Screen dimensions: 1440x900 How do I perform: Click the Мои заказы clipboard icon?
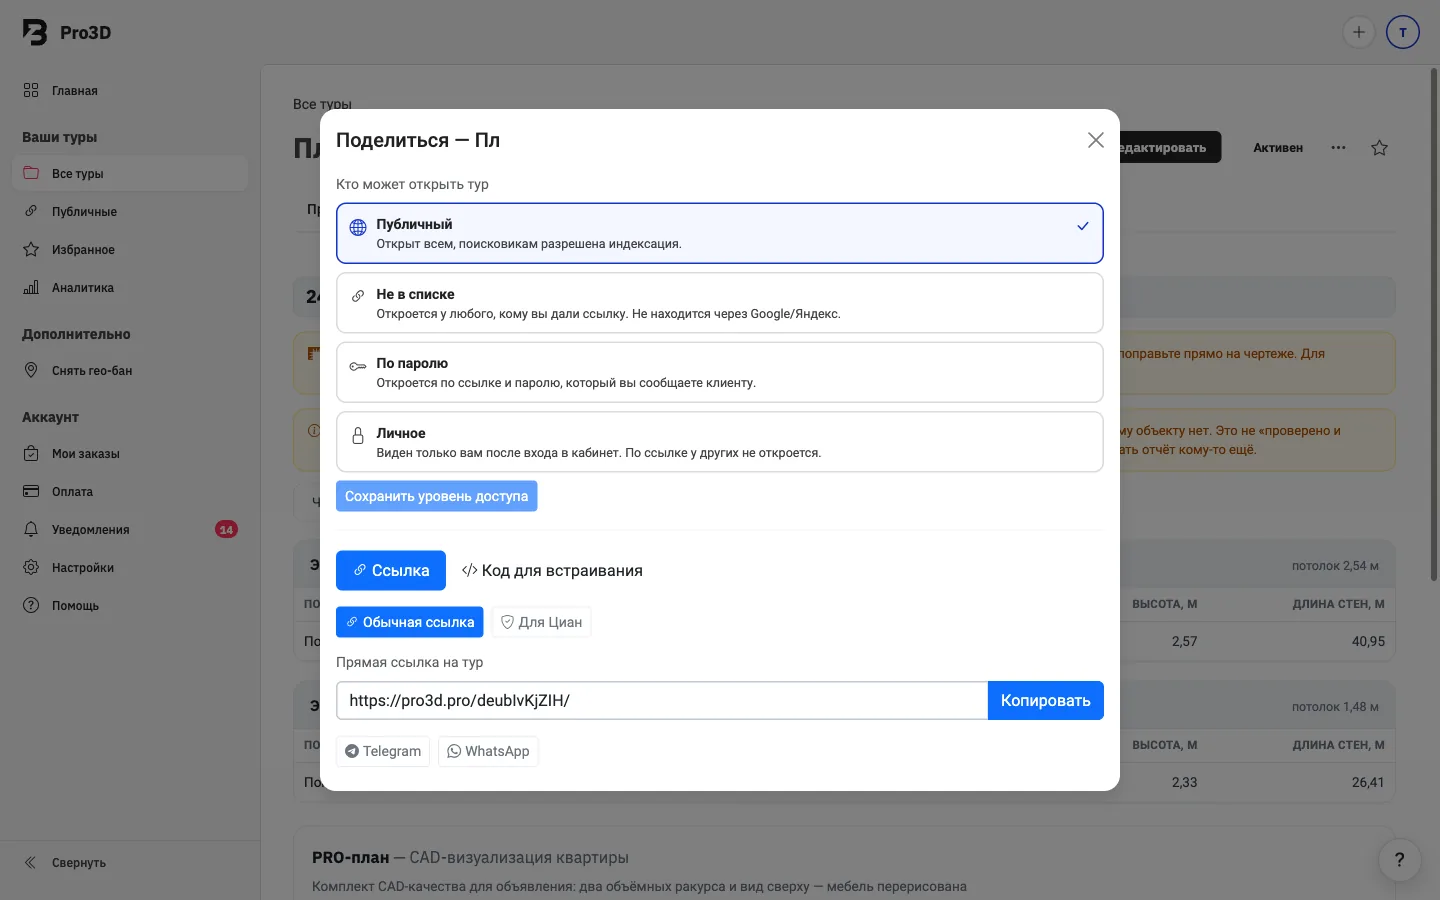click(x=31, y=453)
